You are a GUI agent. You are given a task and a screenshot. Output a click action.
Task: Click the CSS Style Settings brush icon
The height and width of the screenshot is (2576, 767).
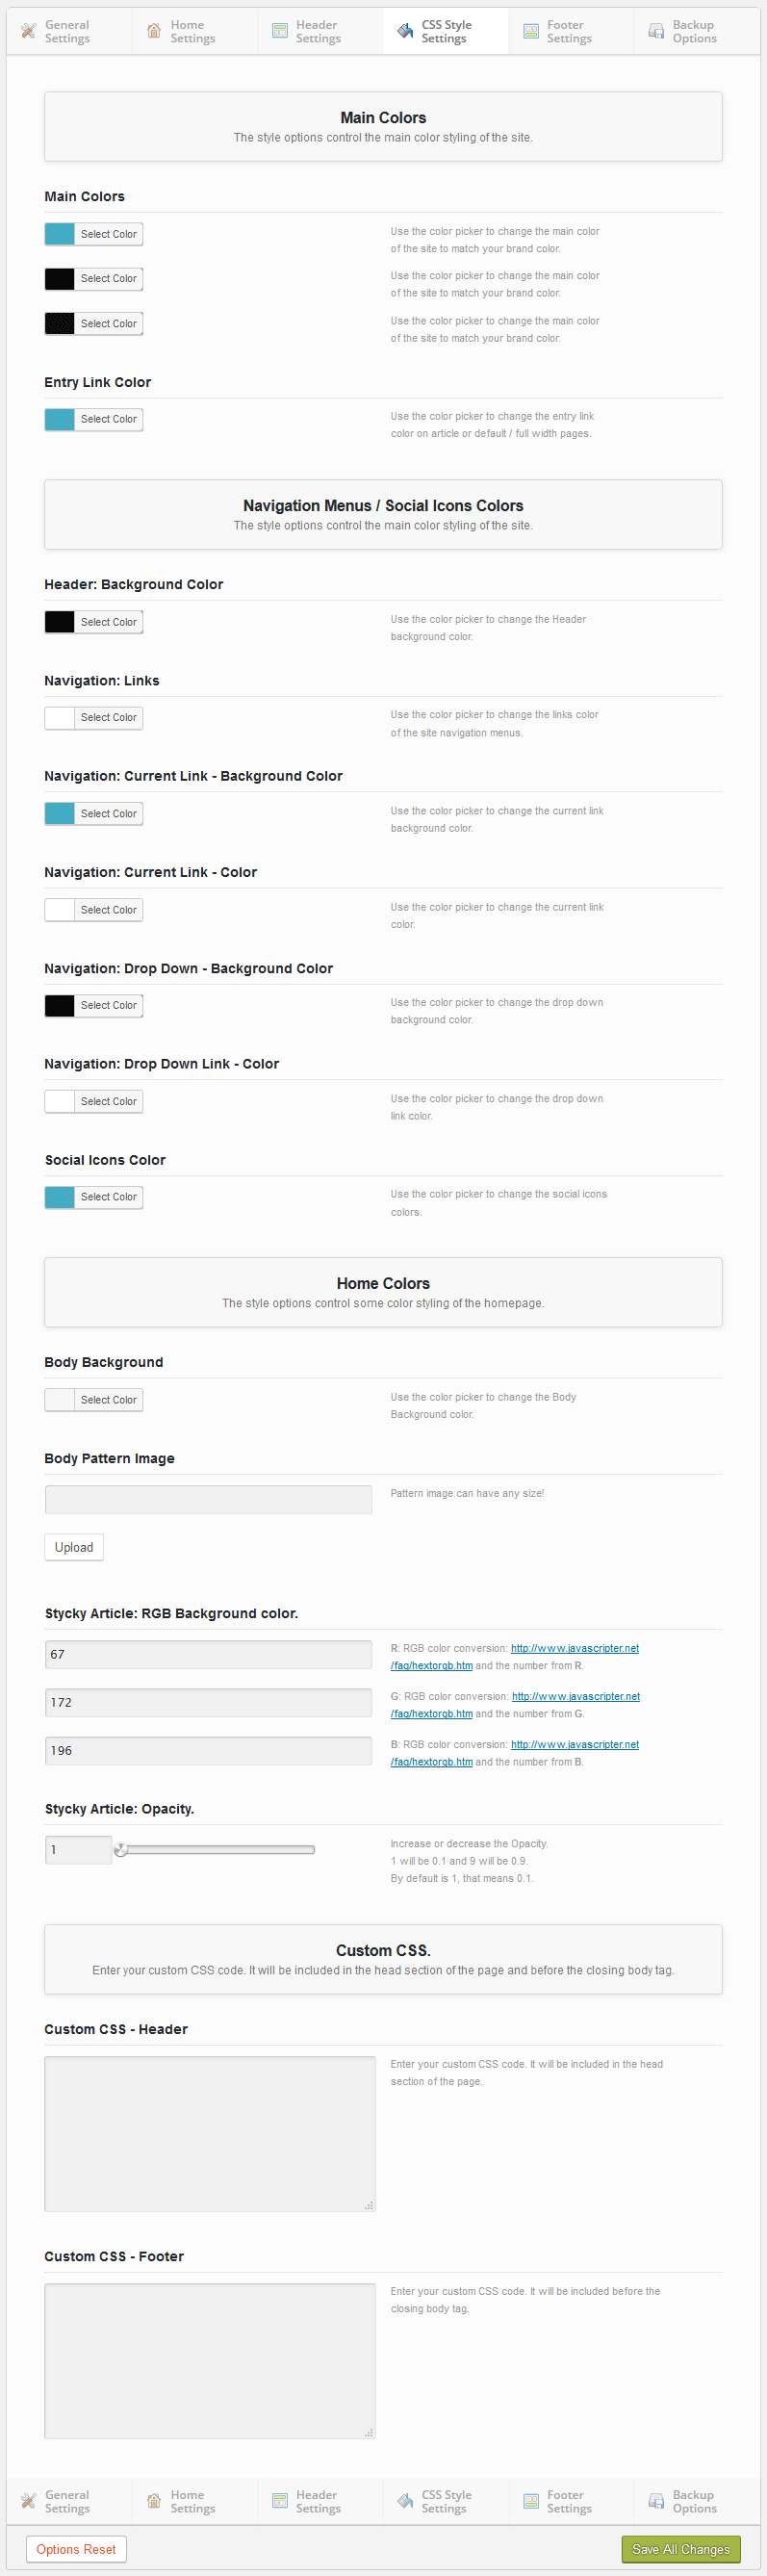click(404, 31)
